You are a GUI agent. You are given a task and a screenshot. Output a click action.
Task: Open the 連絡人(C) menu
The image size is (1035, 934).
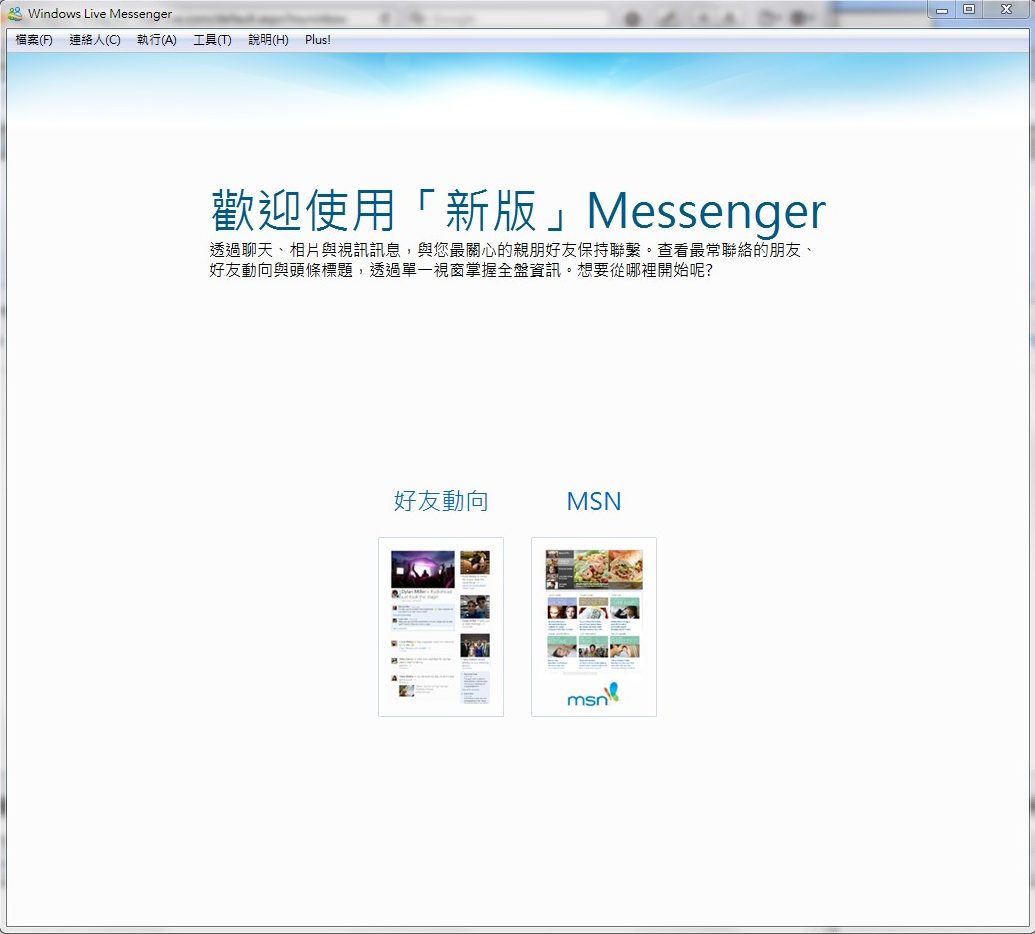(x=95, y=40)
